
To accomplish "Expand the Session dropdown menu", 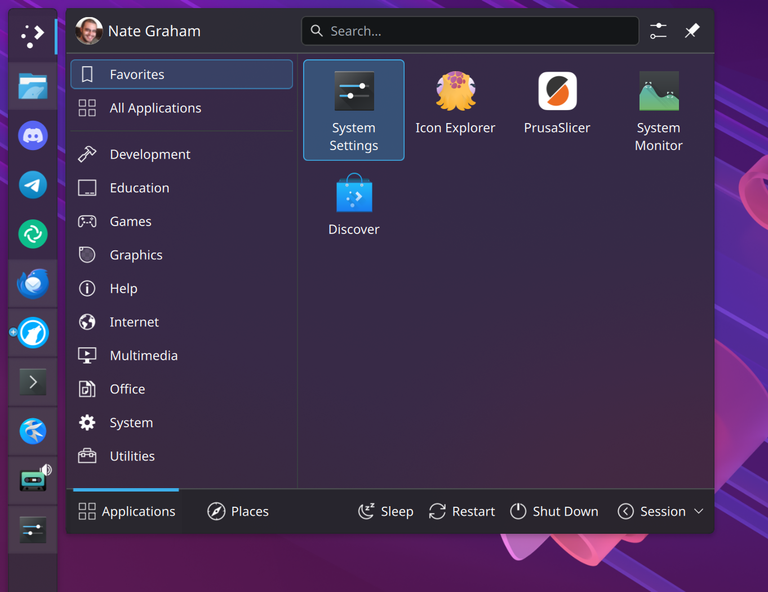I will pyautogui.click(x=661, y=511).
